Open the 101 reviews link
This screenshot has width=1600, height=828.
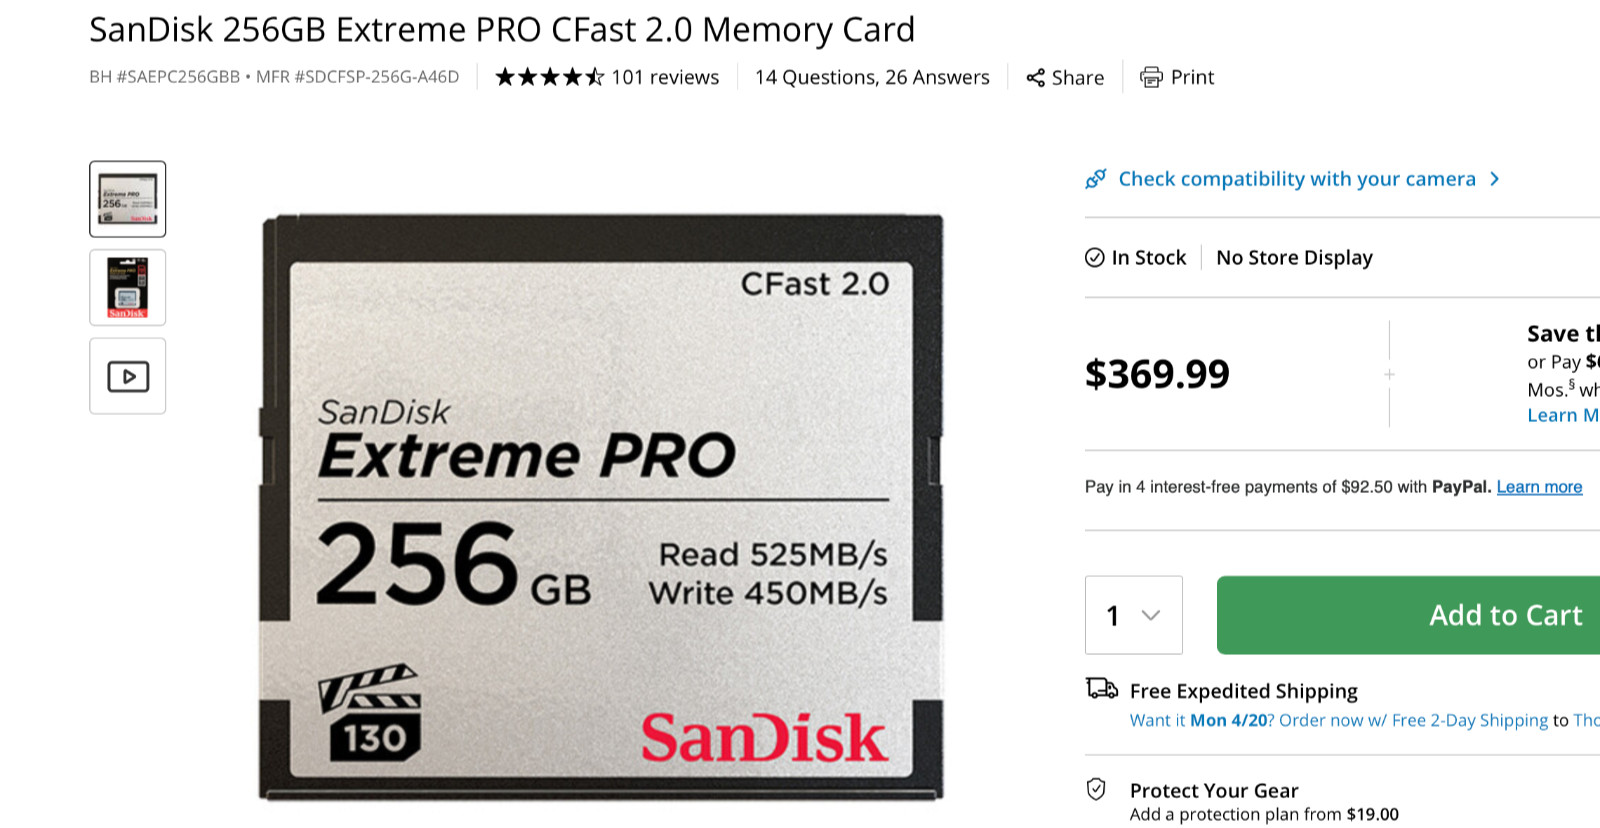665,77
